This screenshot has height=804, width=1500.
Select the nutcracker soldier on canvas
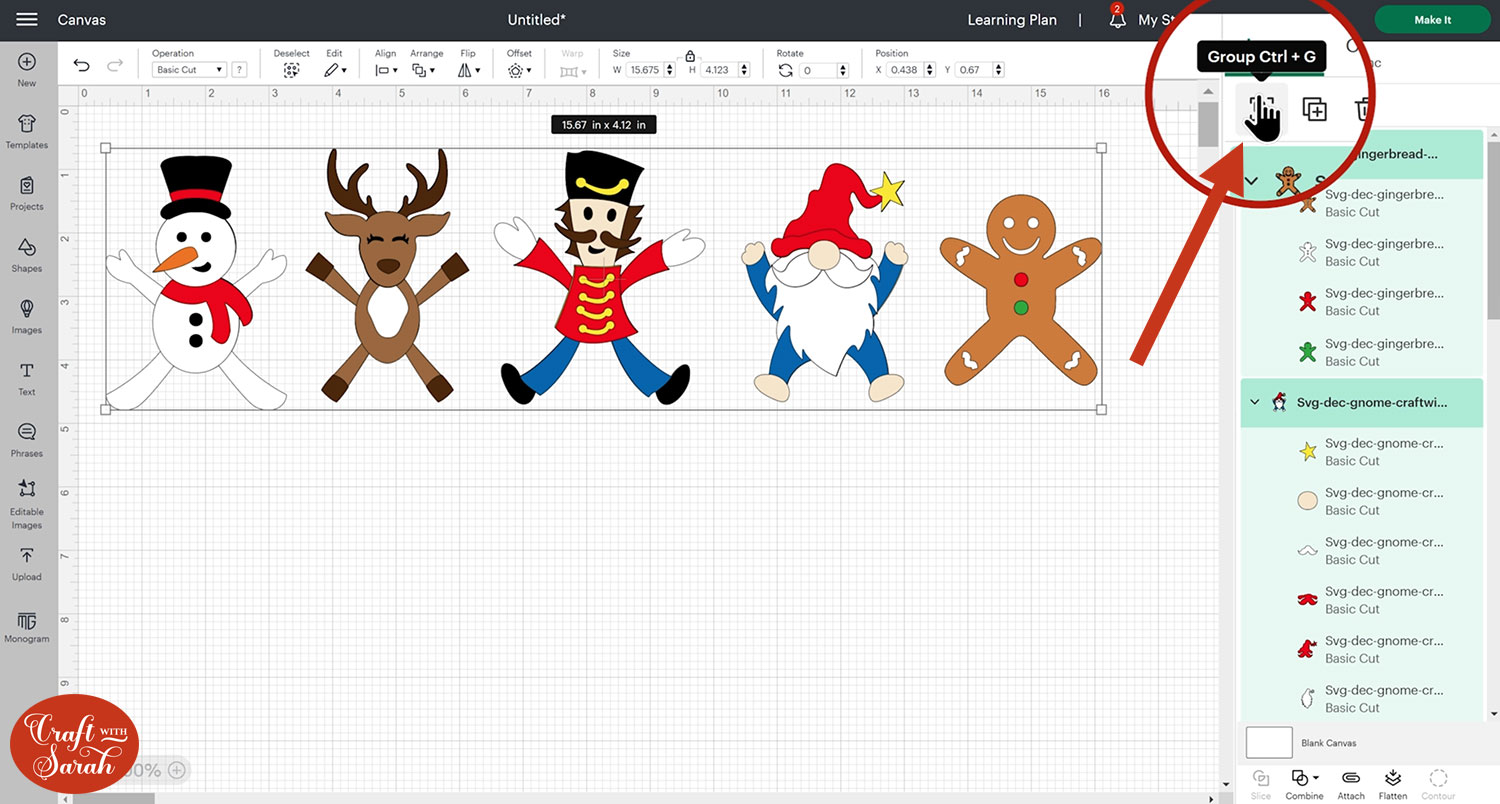(599, 278)
